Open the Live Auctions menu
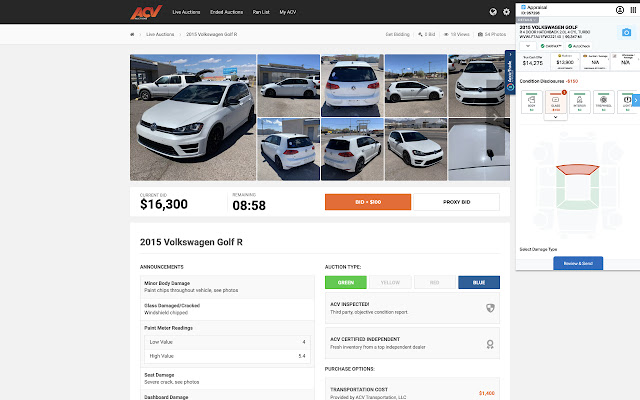640x400 pixels. (x=186, y=12)
